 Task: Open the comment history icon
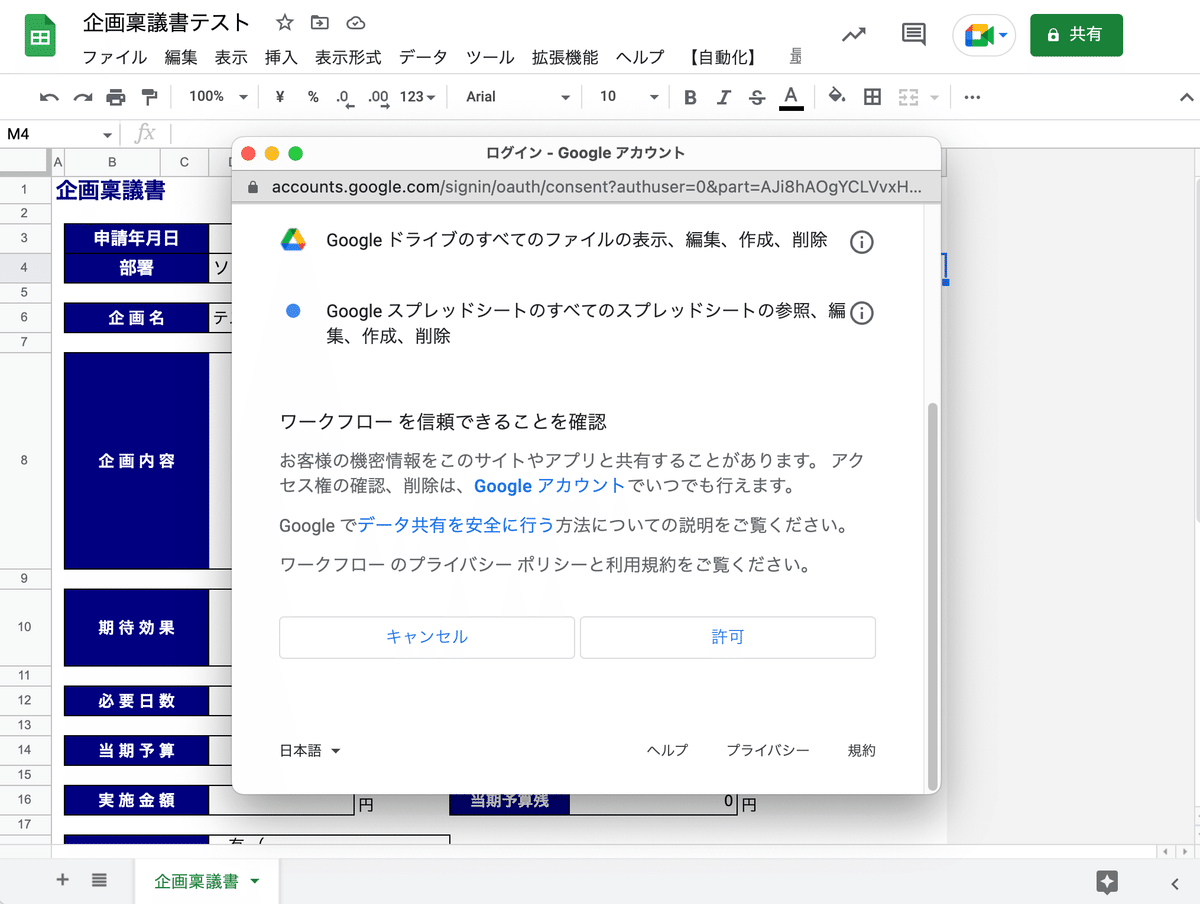click(x=913, y=35)
